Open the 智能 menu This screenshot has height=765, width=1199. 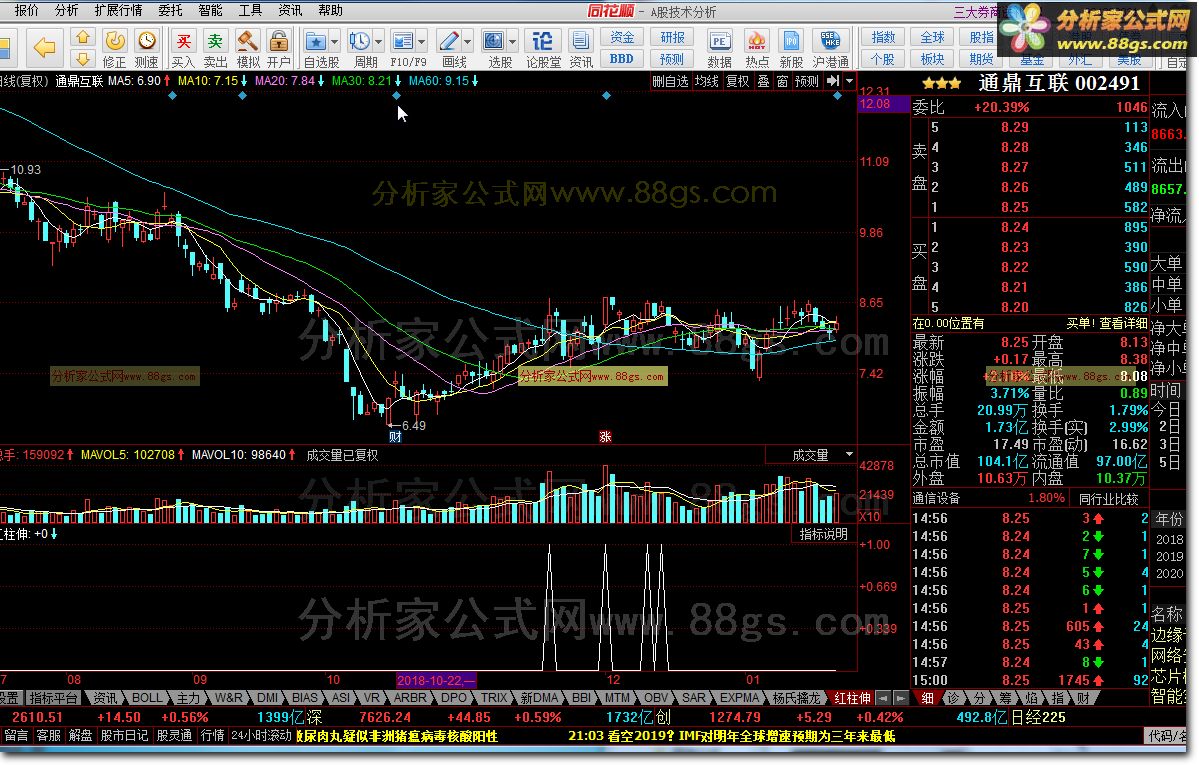[210, 11]
